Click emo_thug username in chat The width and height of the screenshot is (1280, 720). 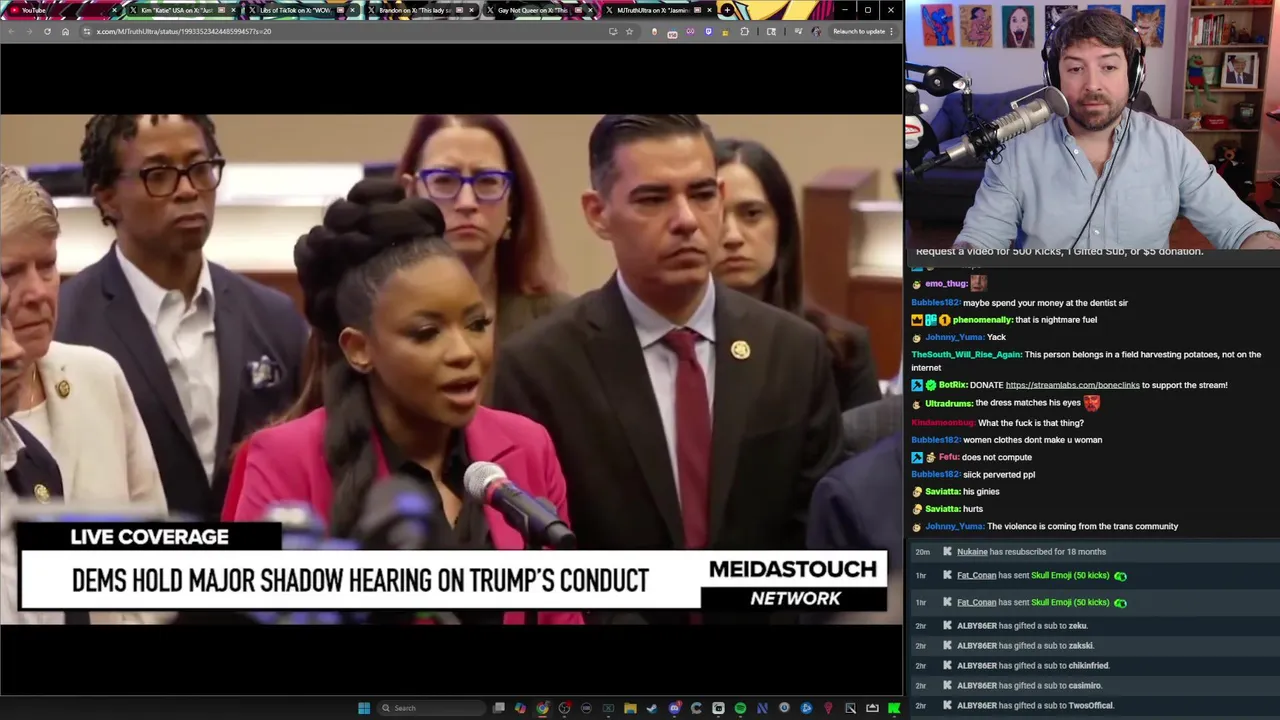pyautogui.click(x=946, y=284)
